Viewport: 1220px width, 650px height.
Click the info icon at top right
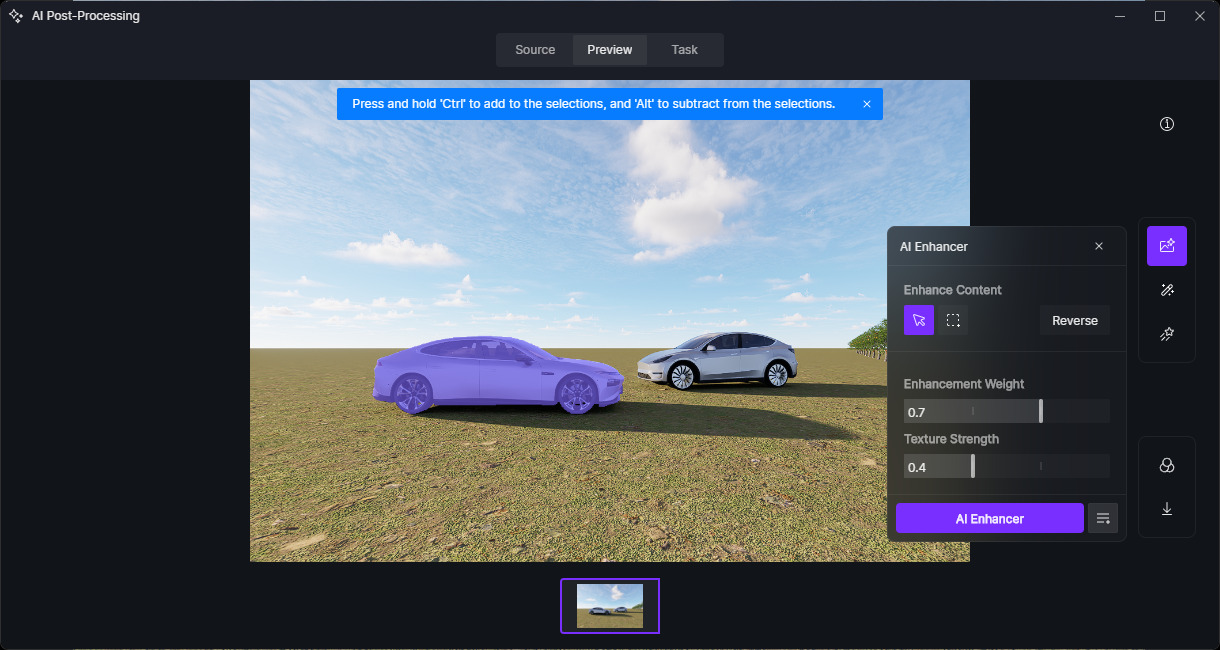coord(1166,124)
